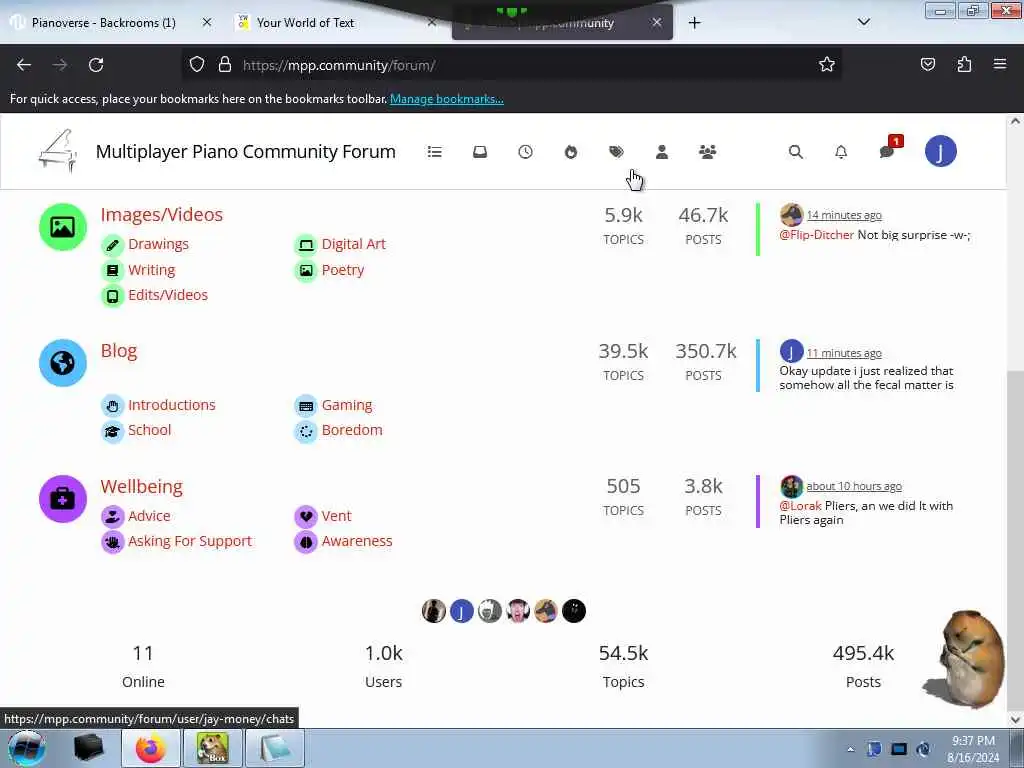
Task: Click the black avatar at online users row end
Action: 574,611
